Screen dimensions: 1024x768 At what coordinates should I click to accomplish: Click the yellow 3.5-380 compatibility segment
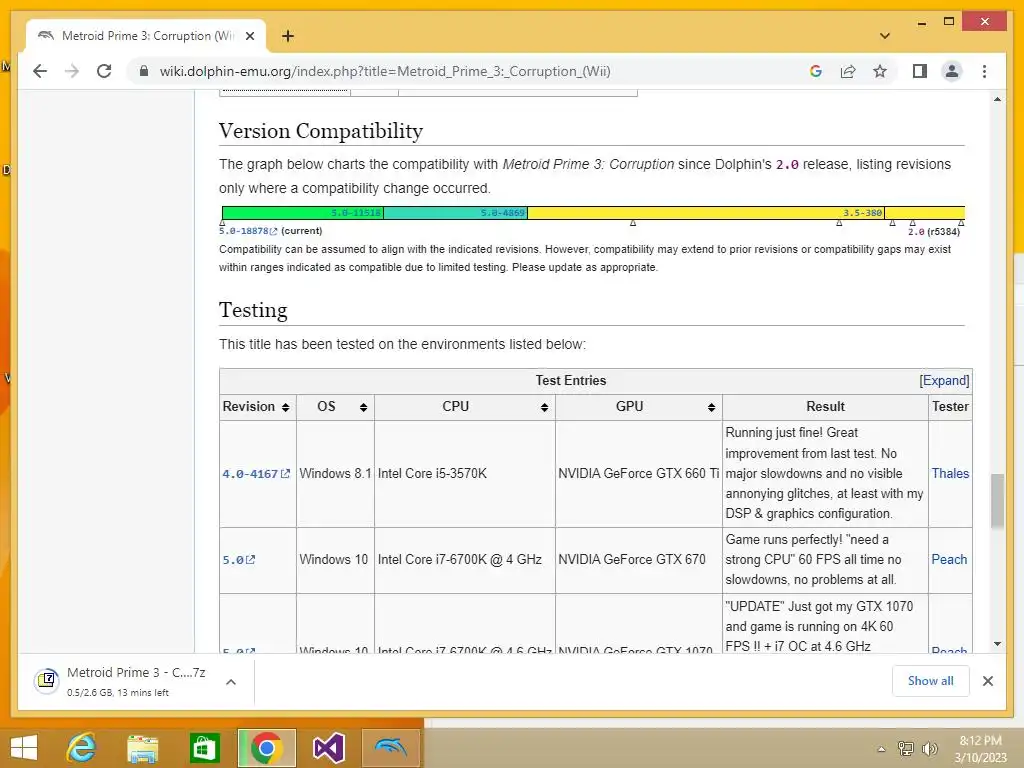[x=706, y=213]
